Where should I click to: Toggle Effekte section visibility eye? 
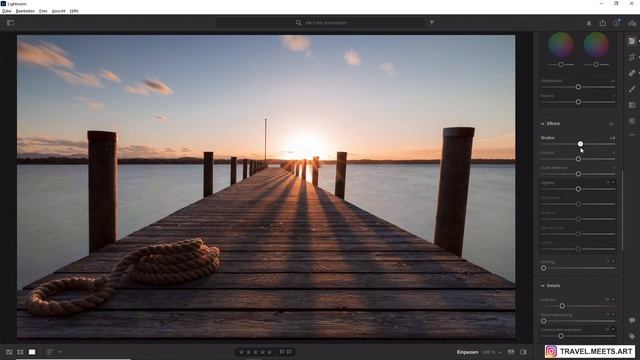click(x=611, y=124)
